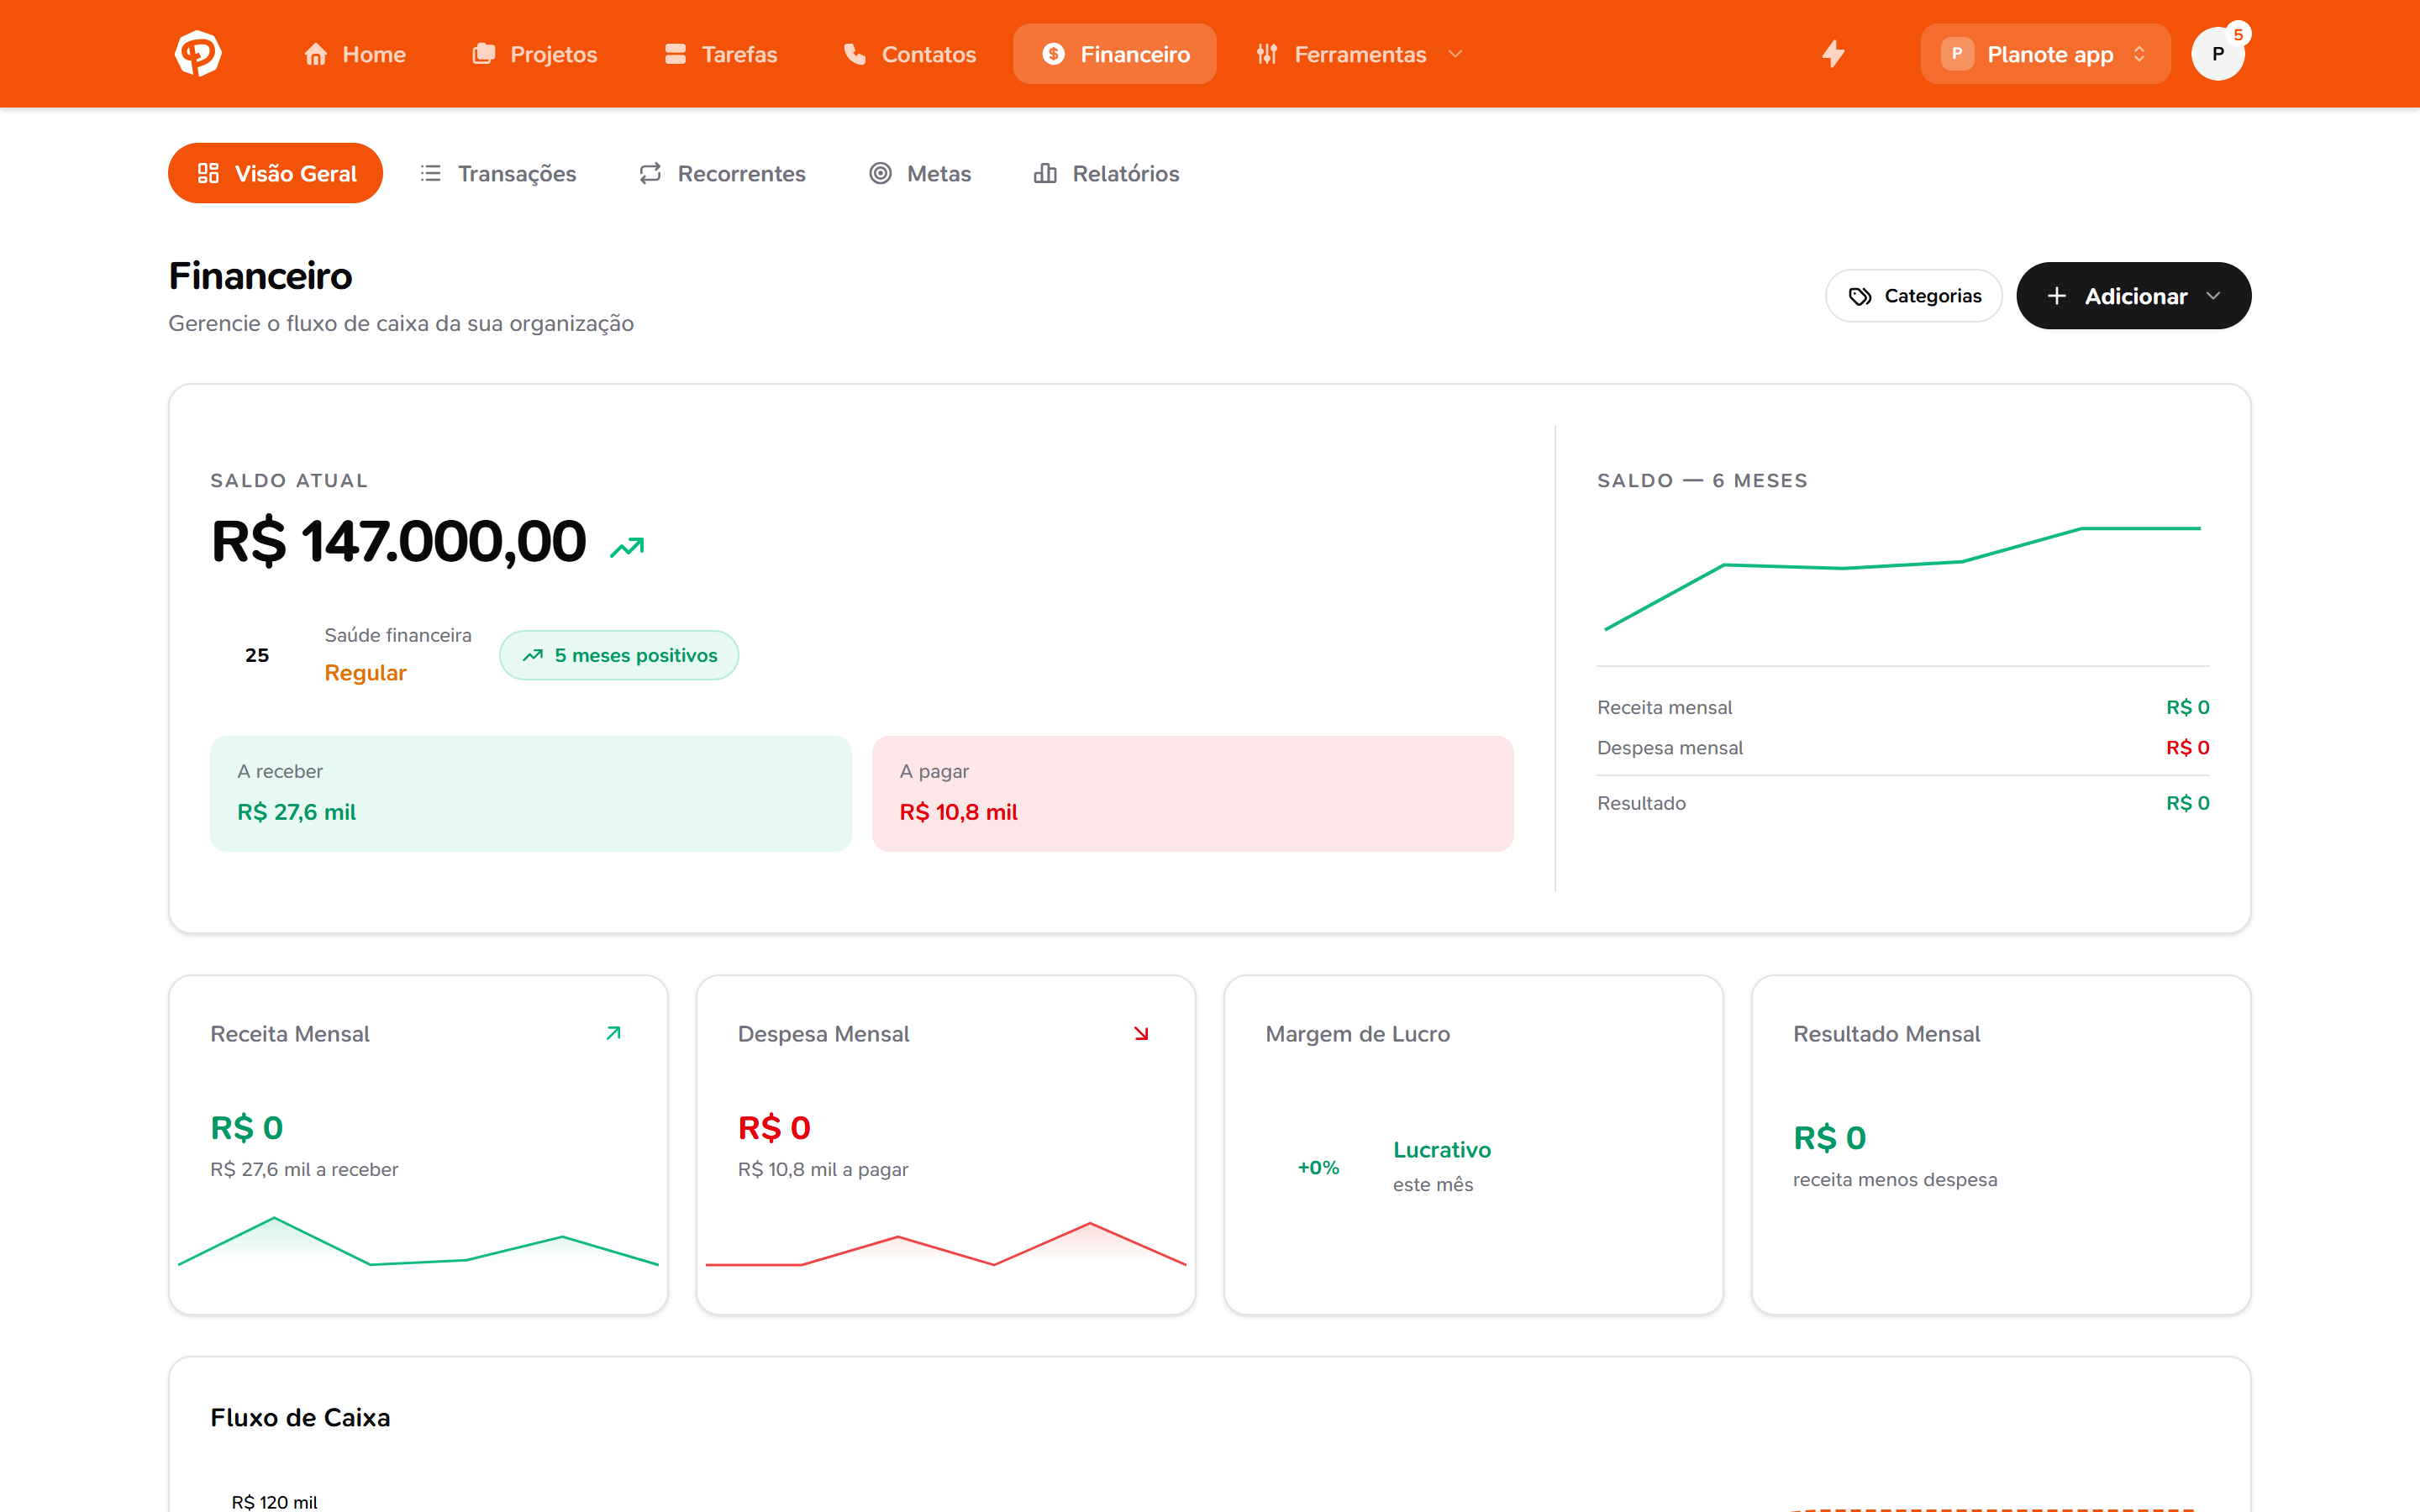Click the Categorias button
2420x1512 pixels.
[x=1914, y=296]
